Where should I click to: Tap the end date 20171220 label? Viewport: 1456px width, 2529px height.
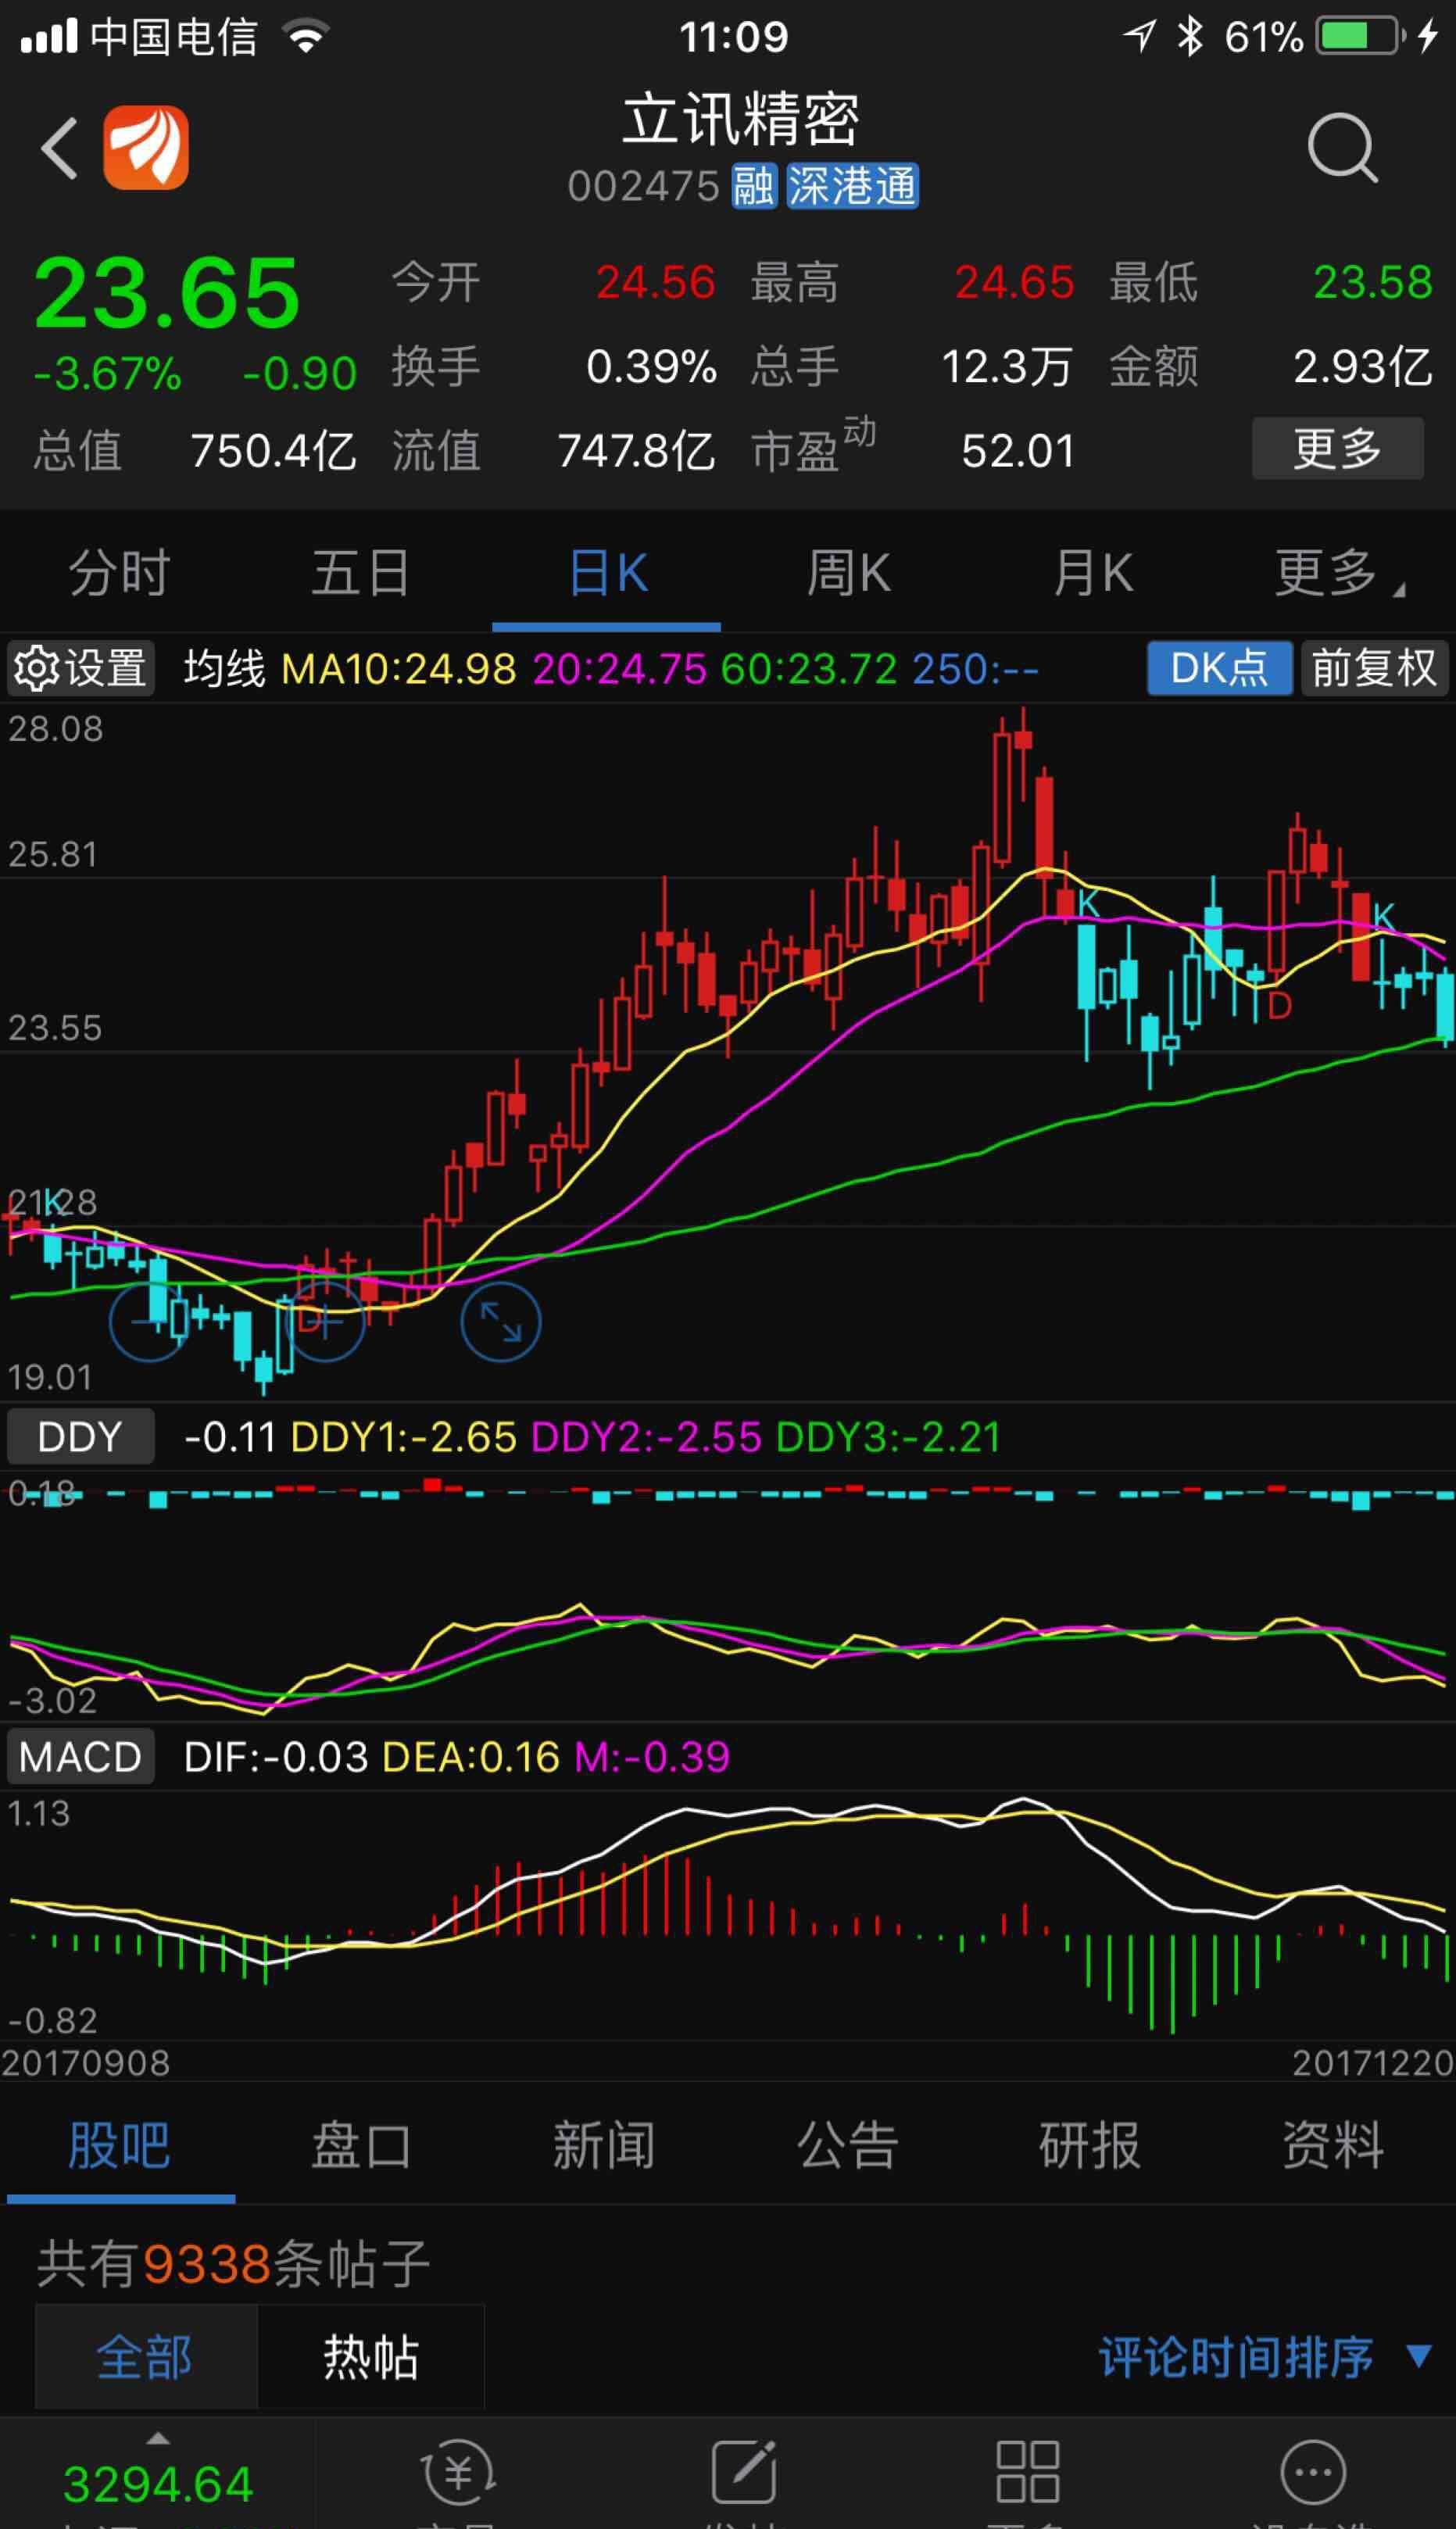click(1372, 2063)
